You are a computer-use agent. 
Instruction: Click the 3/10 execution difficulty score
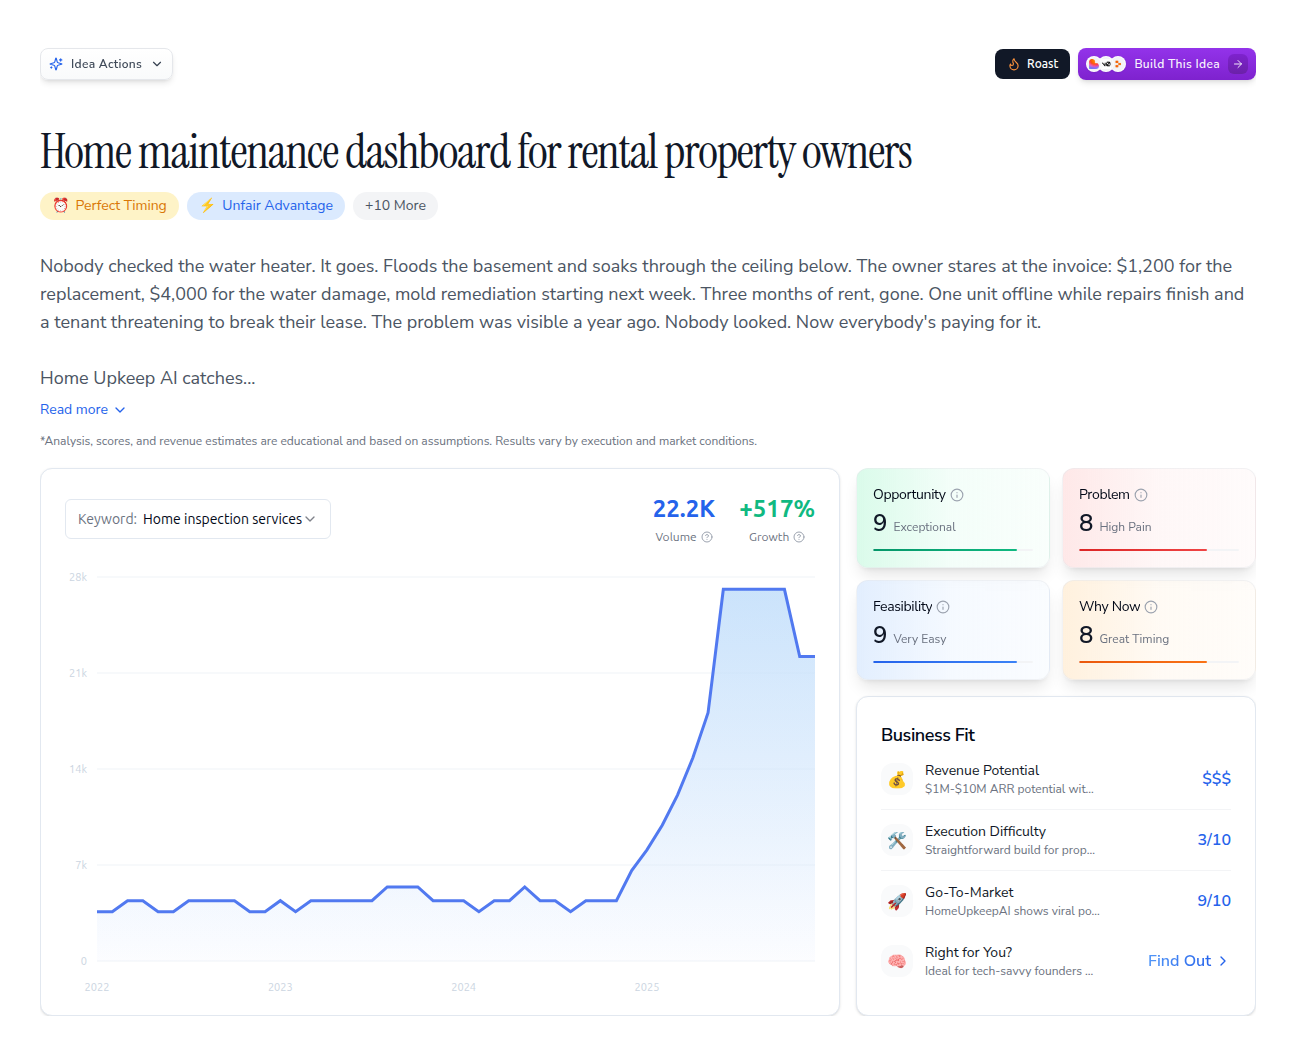coord(1214,840)
